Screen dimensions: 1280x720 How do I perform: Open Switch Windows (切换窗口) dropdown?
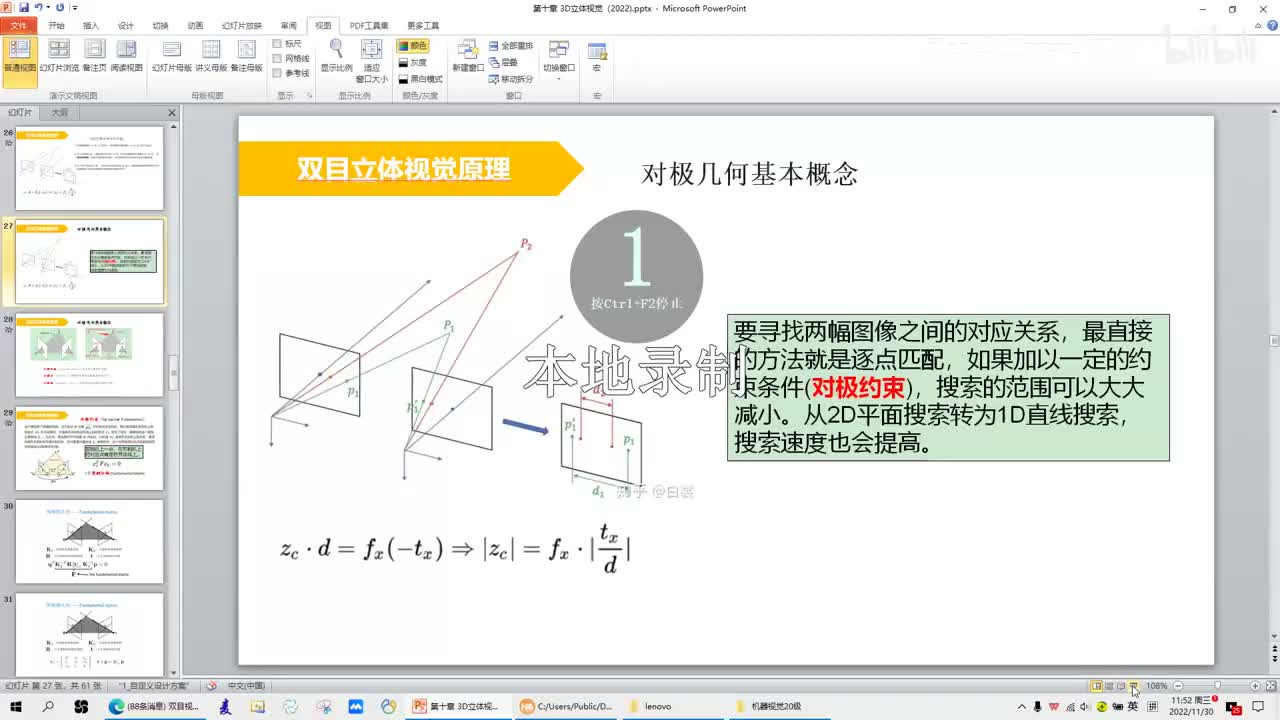pyautogui.click(x=559, y=60)
